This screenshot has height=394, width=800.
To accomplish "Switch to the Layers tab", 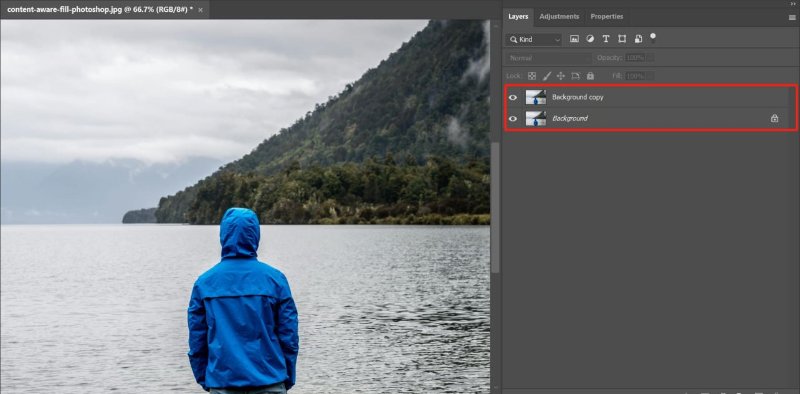I will 518,17.
